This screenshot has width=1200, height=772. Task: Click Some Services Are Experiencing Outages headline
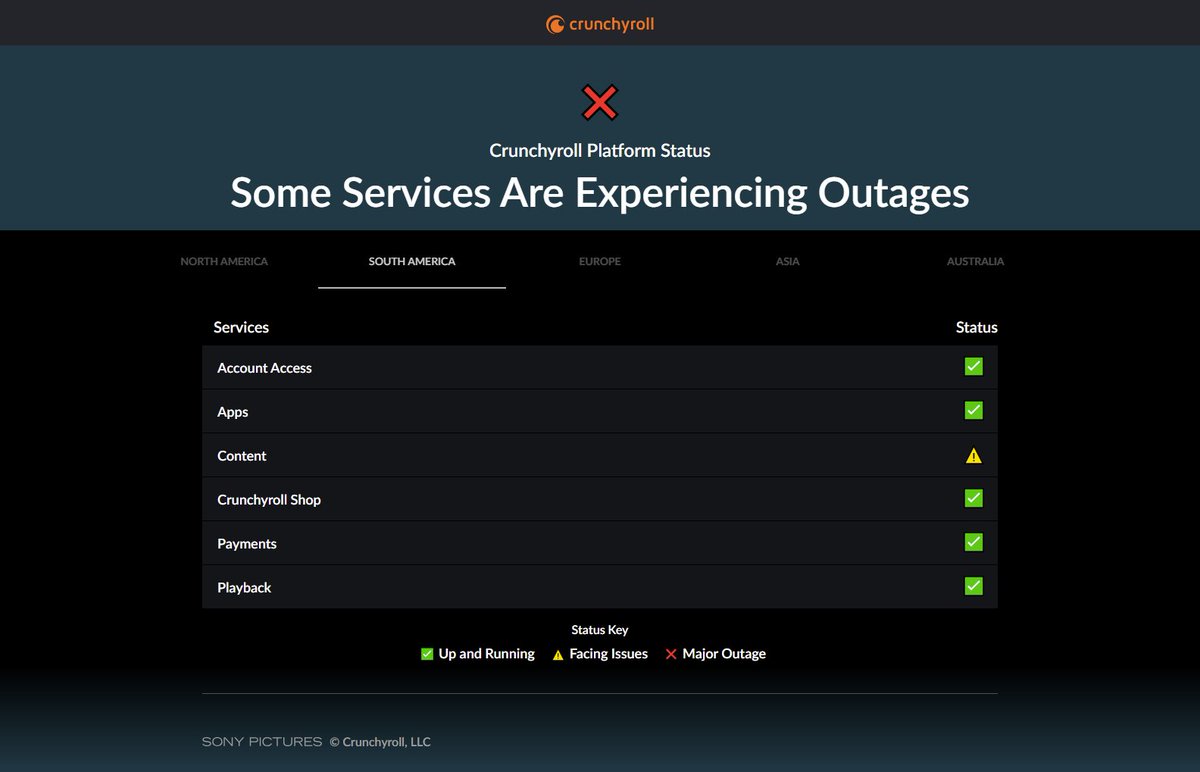point(600,192)
